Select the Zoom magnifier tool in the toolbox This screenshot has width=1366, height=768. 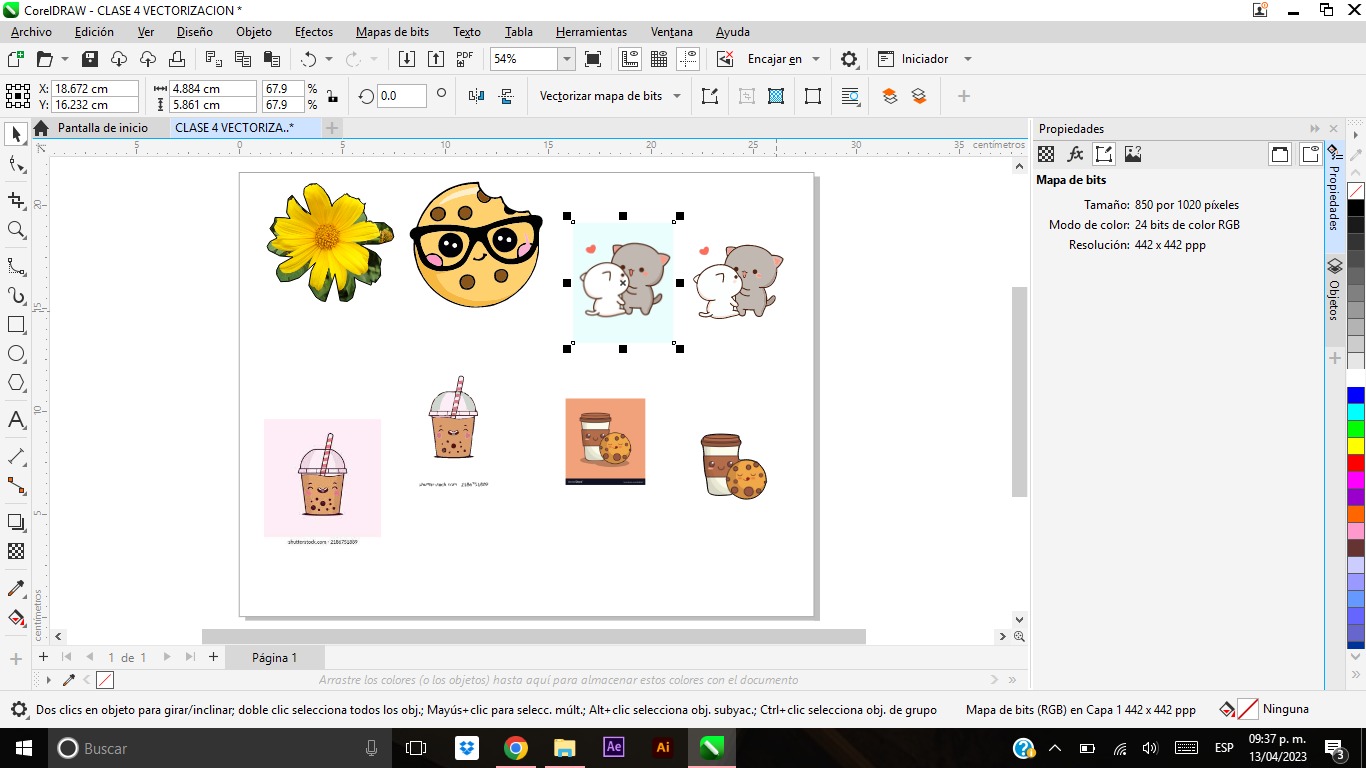16,230
